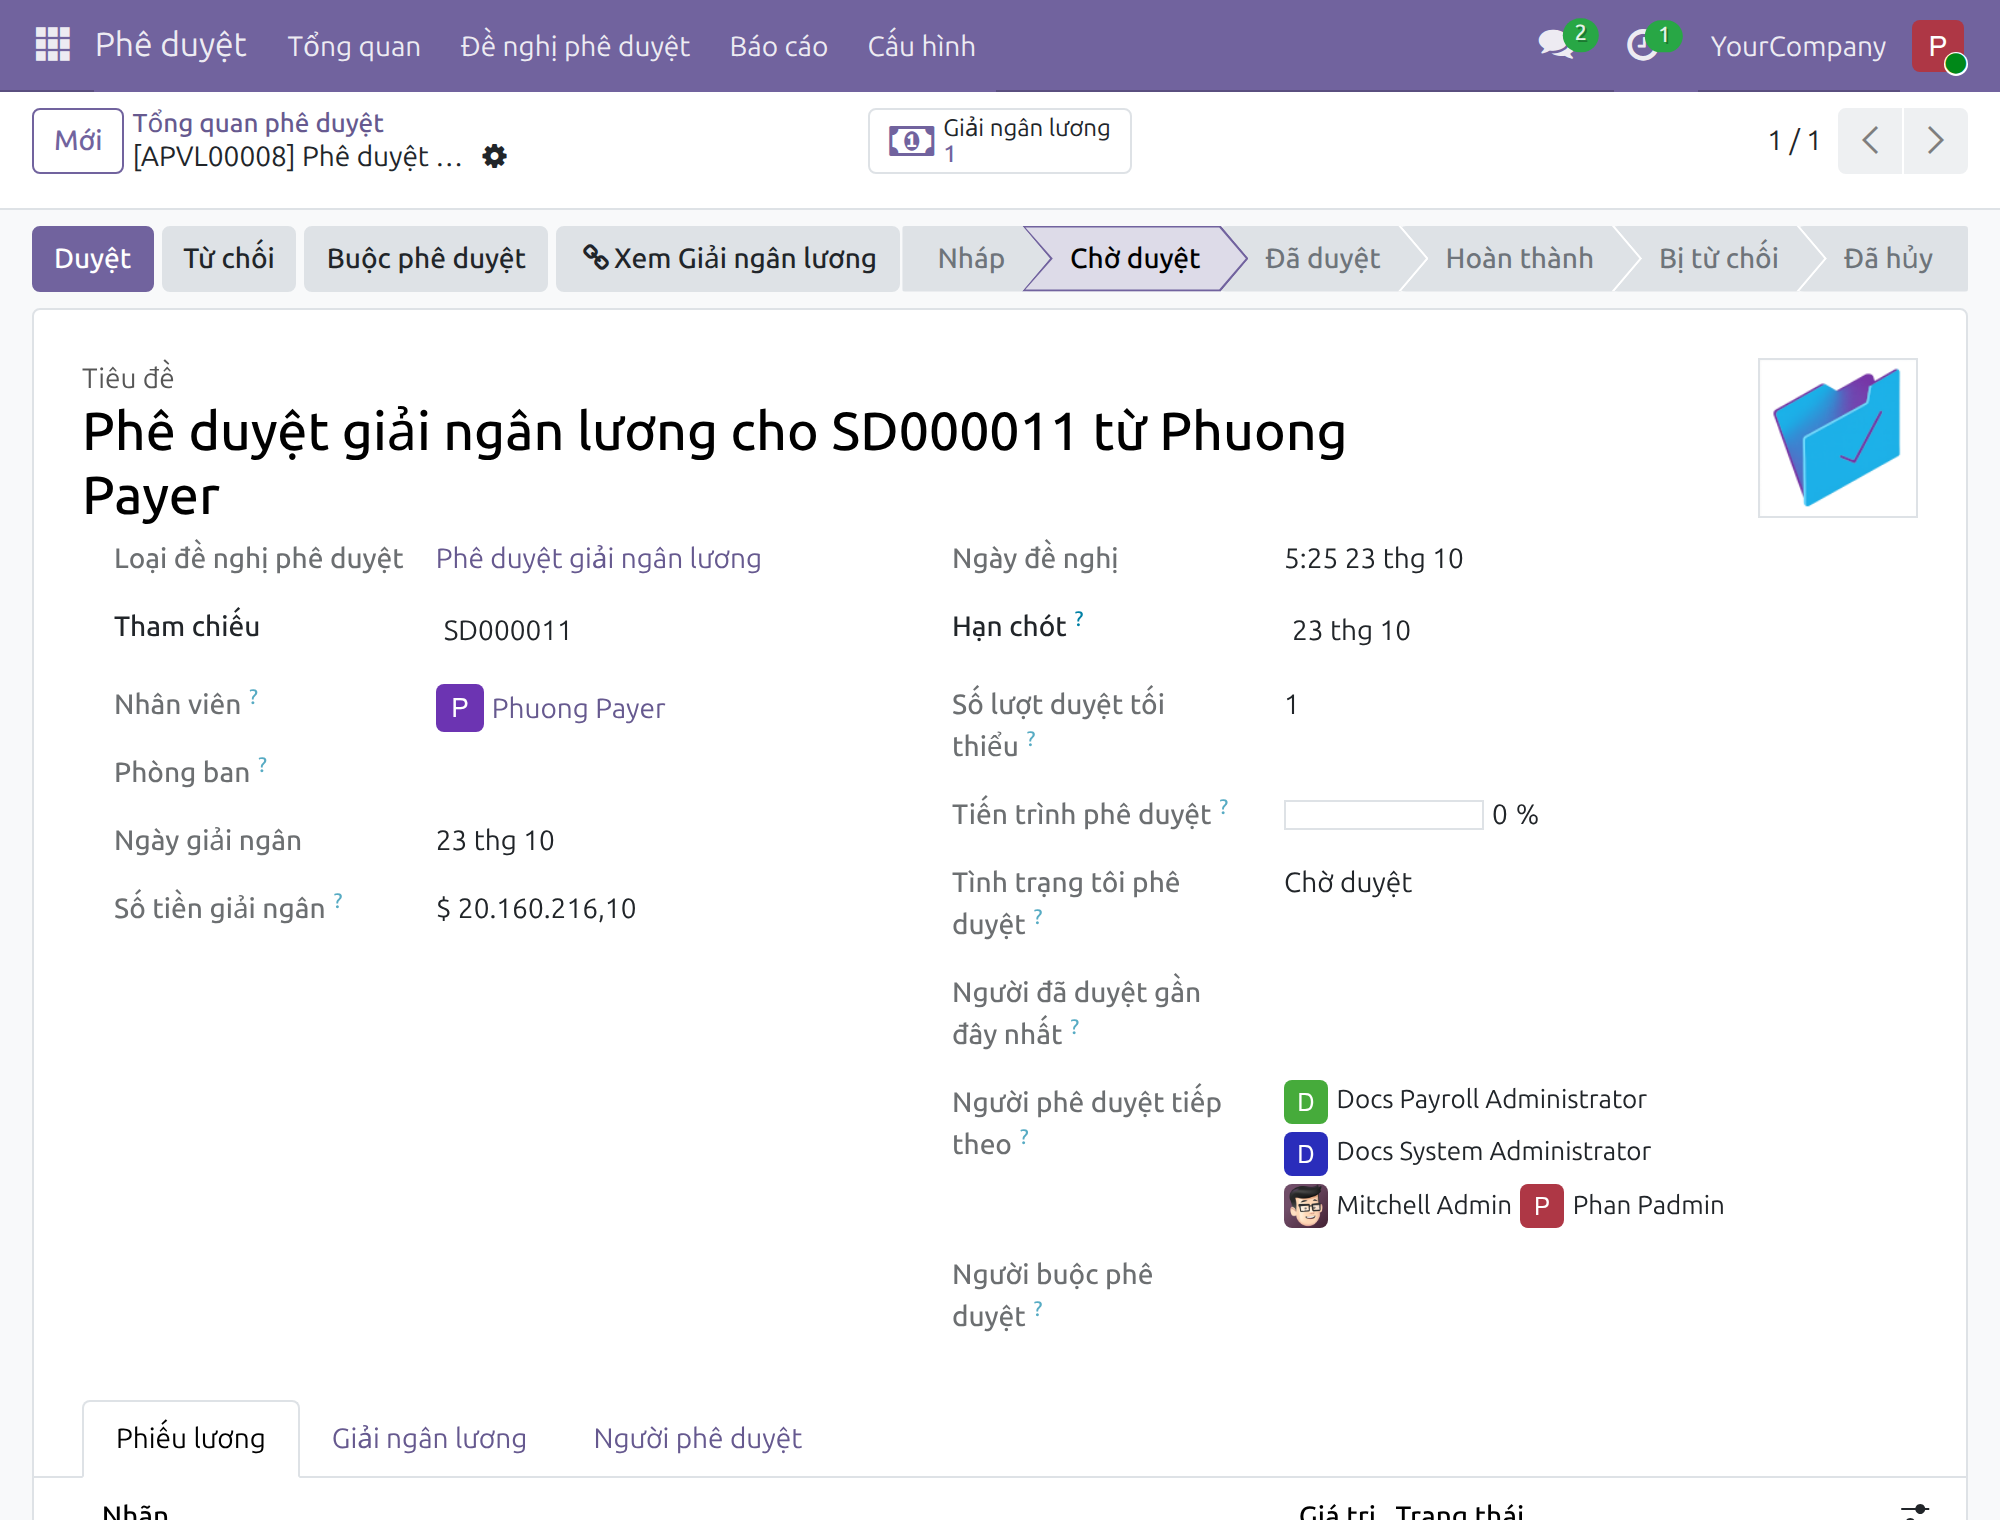2000x1520 pixels.
Task: Go to previous record arrow
Action: coord(1870,140)
